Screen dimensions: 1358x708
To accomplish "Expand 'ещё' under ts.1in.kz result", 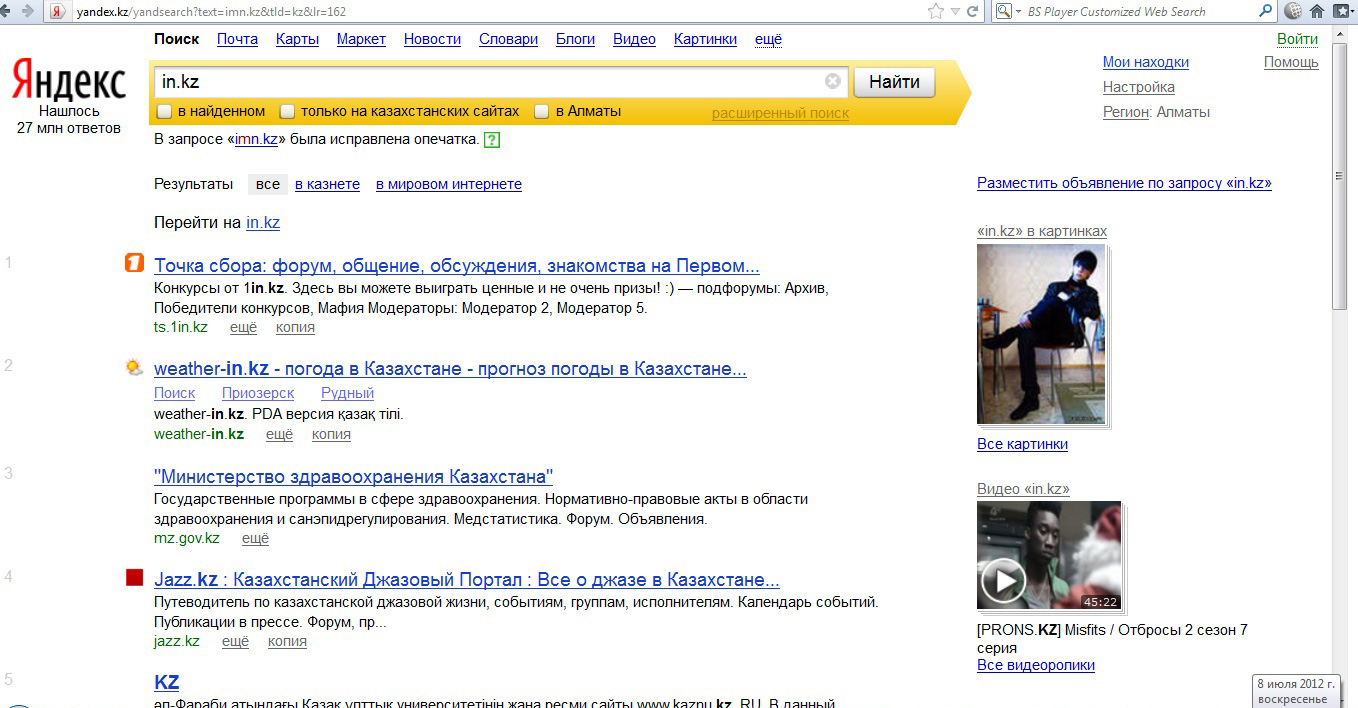I will click(x=243, y=327).
